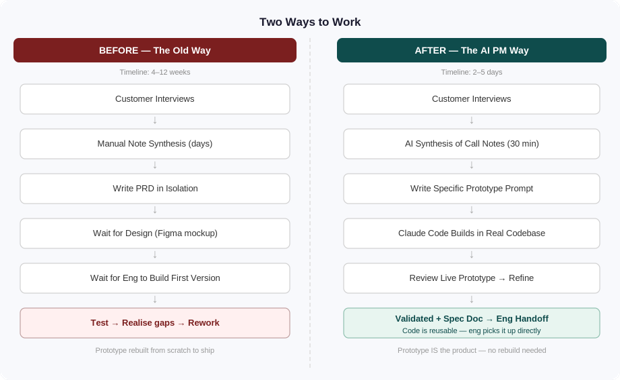Select the 'AFTER — The AI PM Way' header
The width and height of the screenshot is (620, 380).
click(x=471, y=50)
